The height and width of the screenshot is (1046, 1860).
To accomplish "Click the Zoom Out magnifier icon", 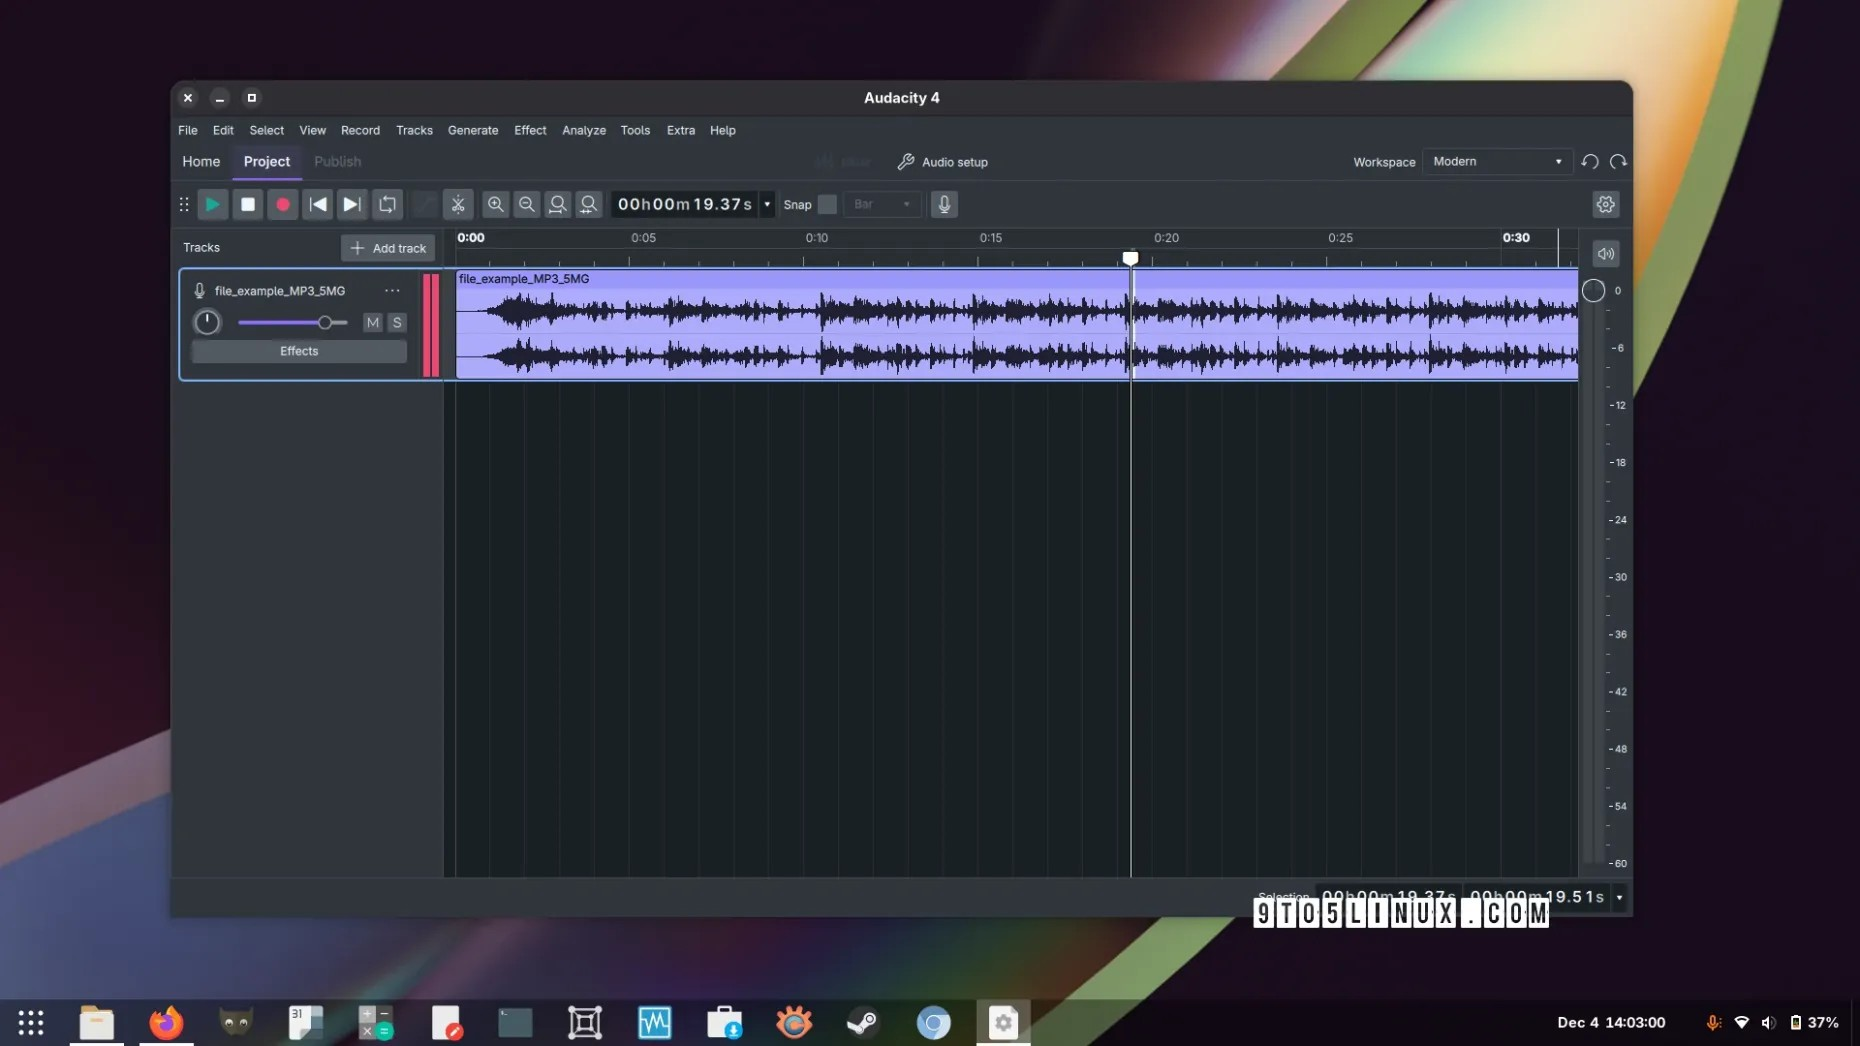I will click(527, 204).
